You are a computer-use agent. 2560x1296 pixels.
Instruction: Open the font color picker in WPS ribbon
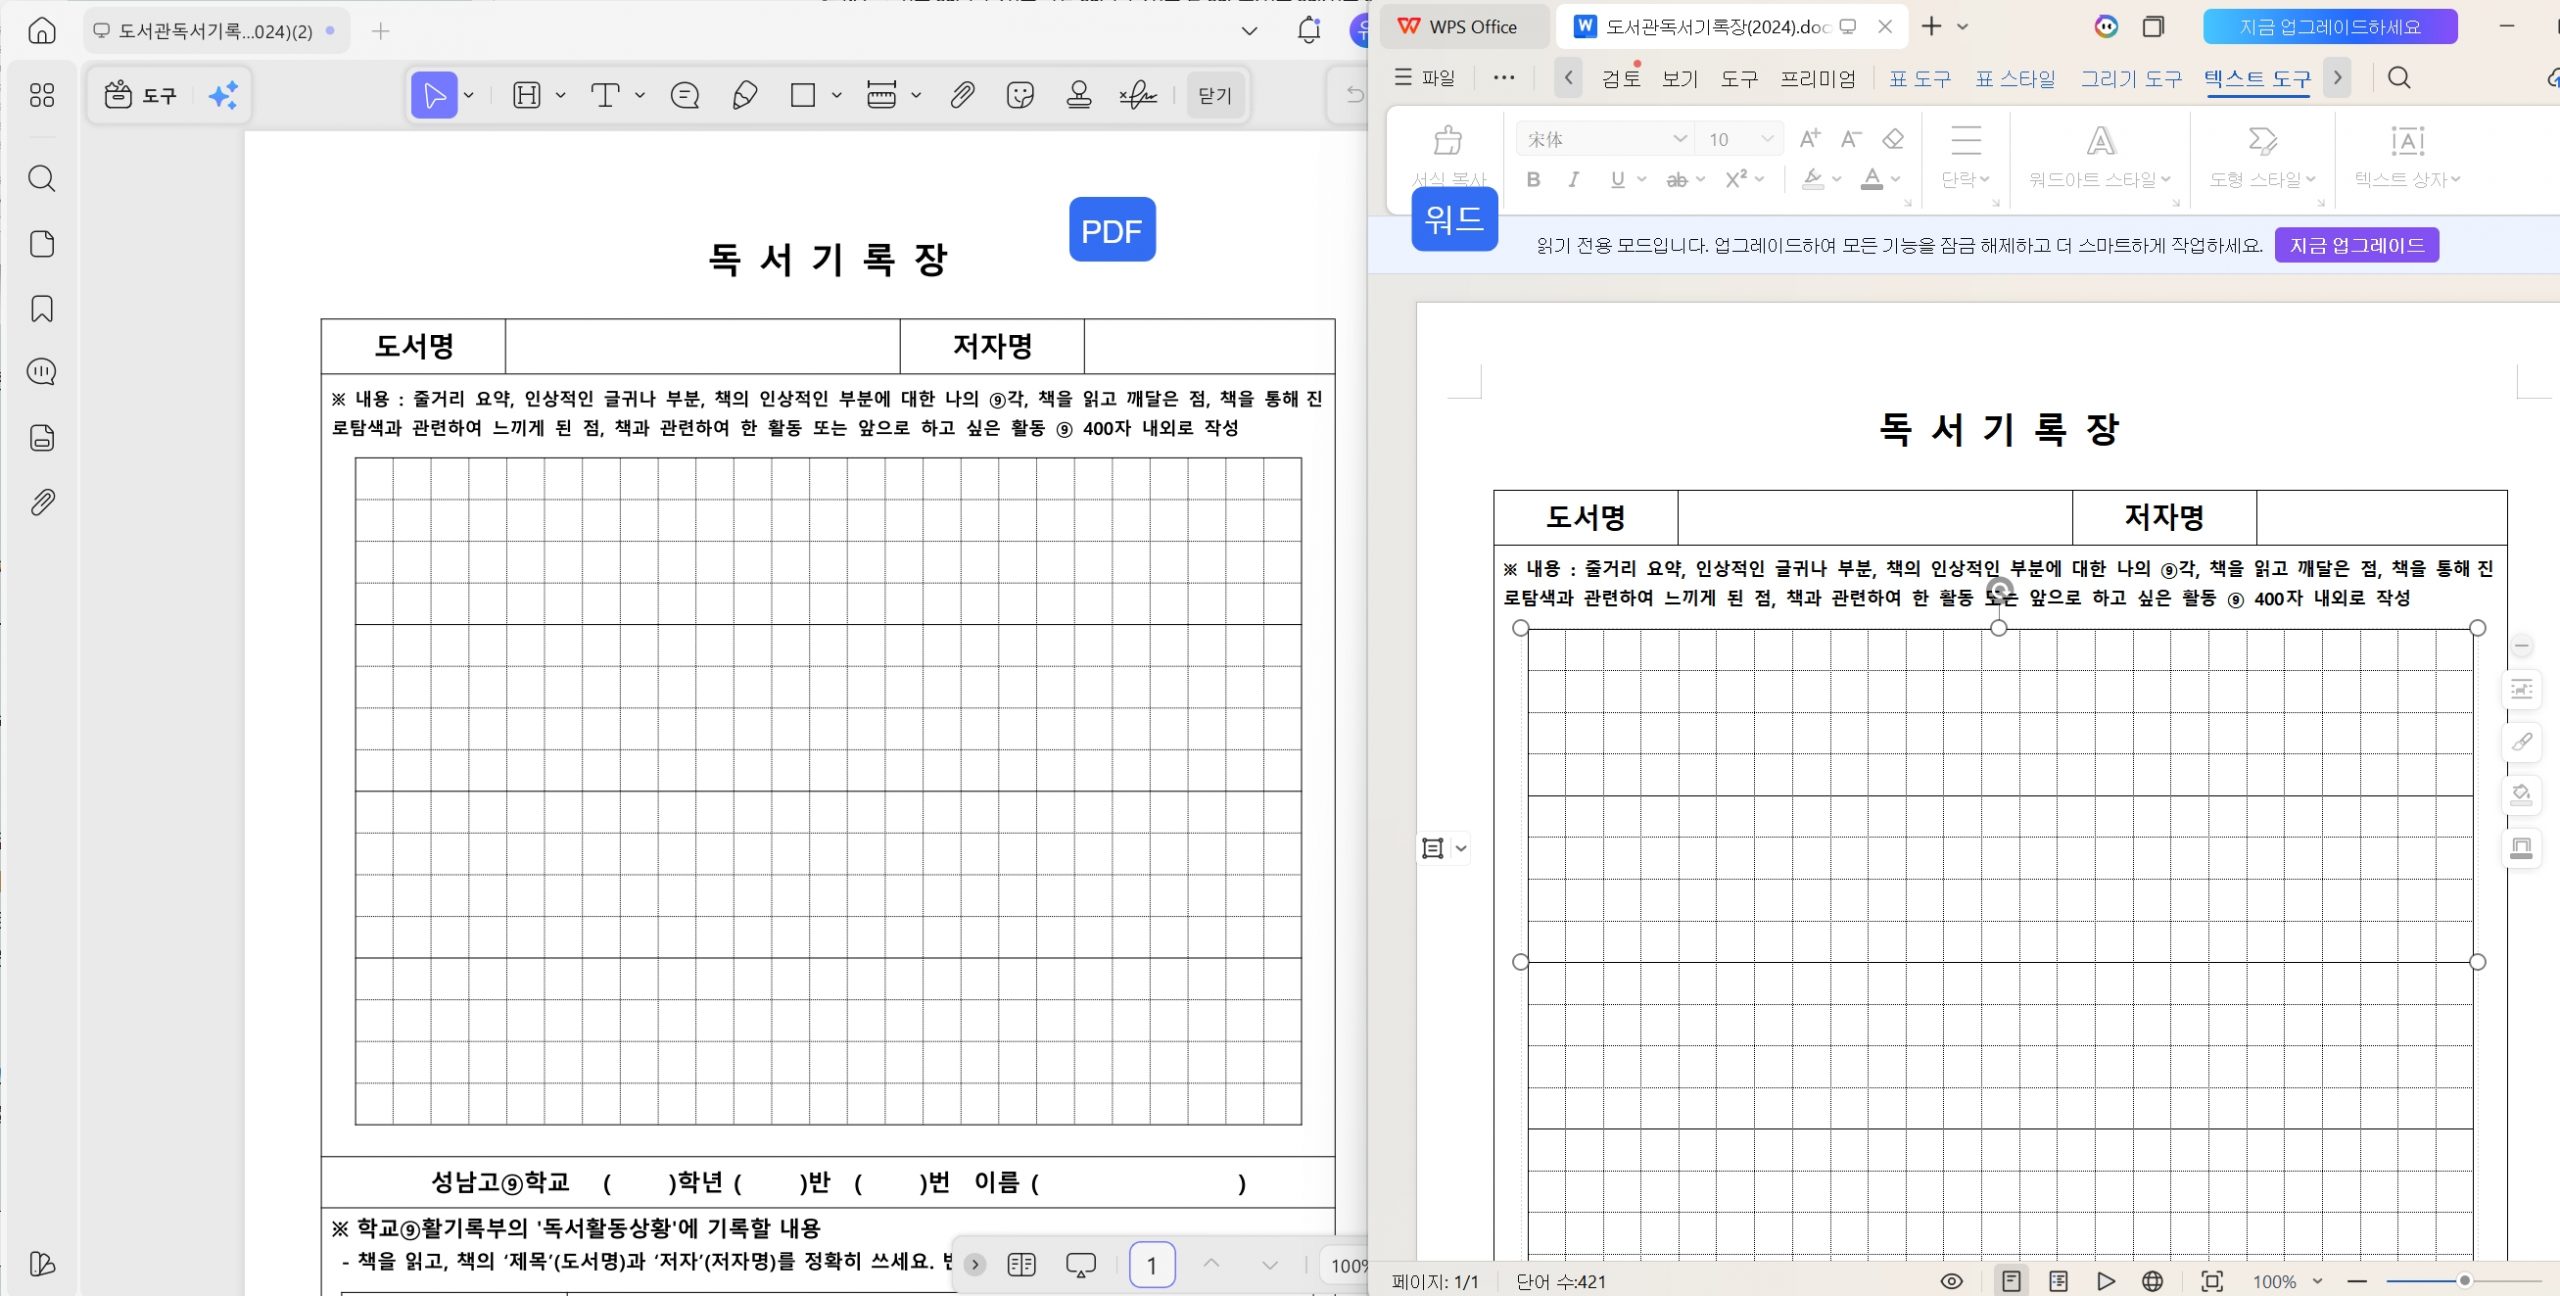click(1872, 179)
